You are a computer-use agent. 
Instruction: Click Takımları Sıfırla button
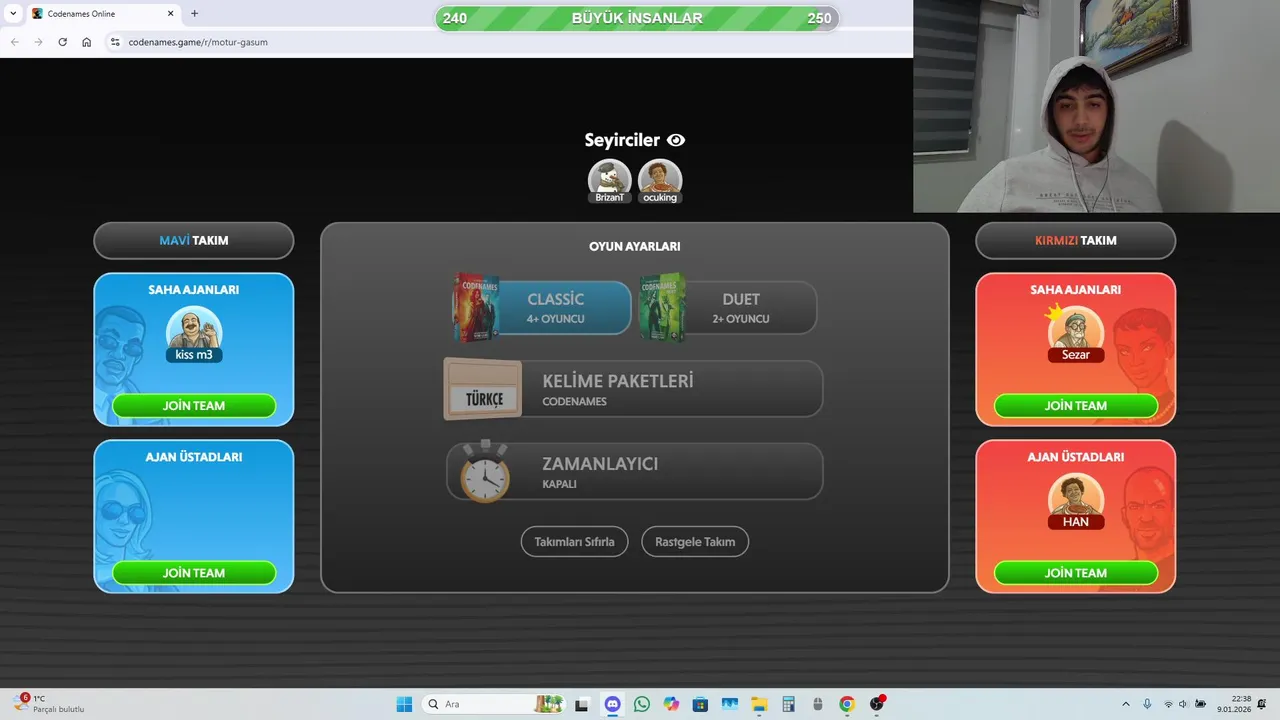point(574,542)
